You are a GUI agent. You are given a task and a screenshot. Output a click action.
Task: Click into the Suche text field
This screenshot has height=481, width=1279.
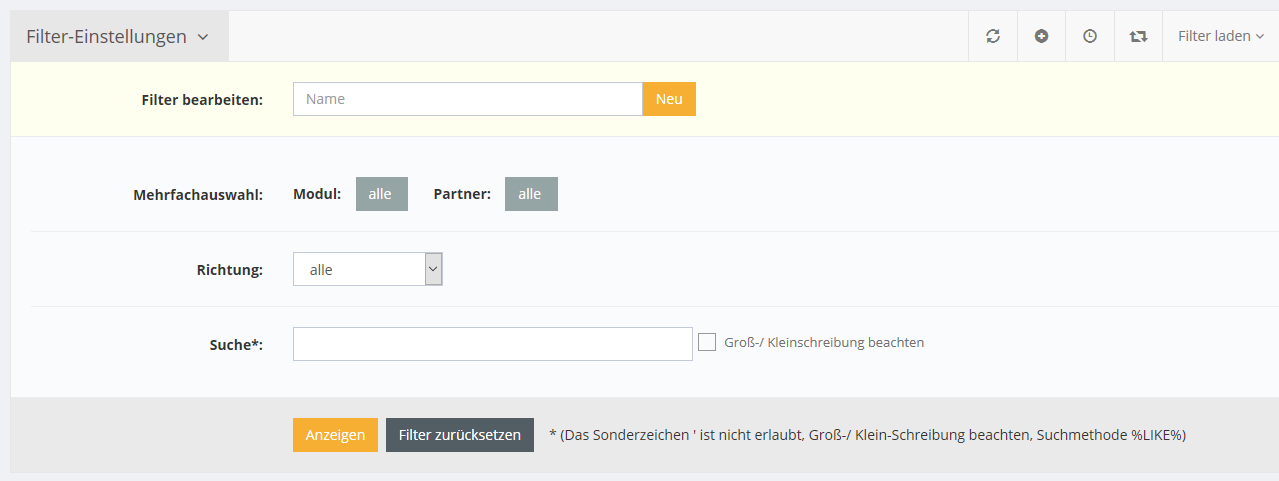point(492,344)
